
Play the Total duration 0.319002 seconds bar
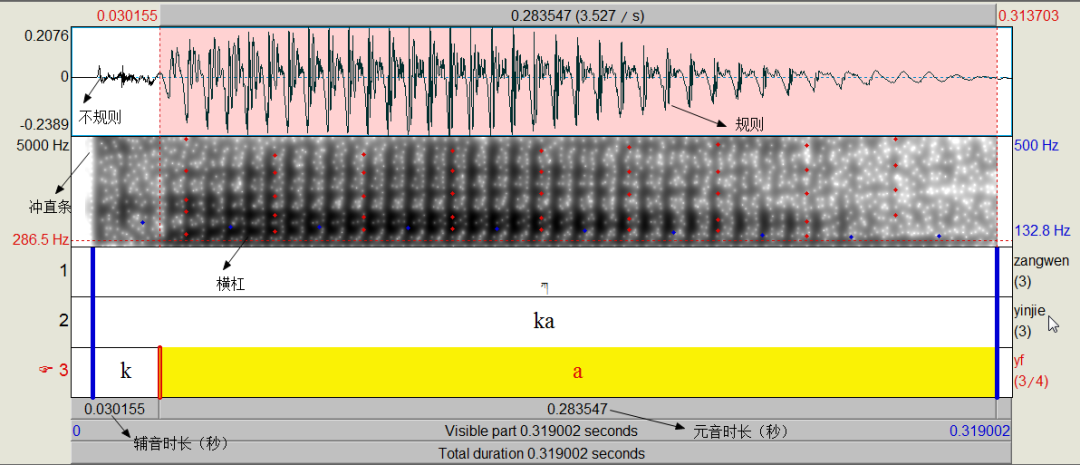[x=541, y=454]
